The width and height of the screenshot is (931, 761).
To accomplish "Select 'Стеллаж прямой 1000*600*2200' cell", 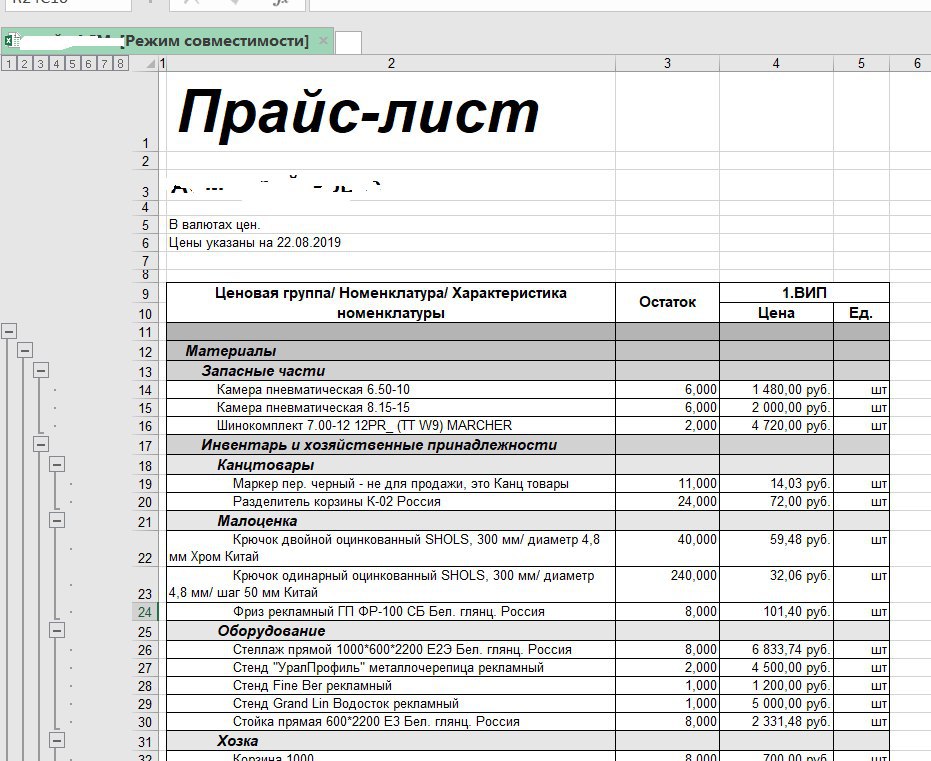I will pyautogui.click(x=391, y=649).
